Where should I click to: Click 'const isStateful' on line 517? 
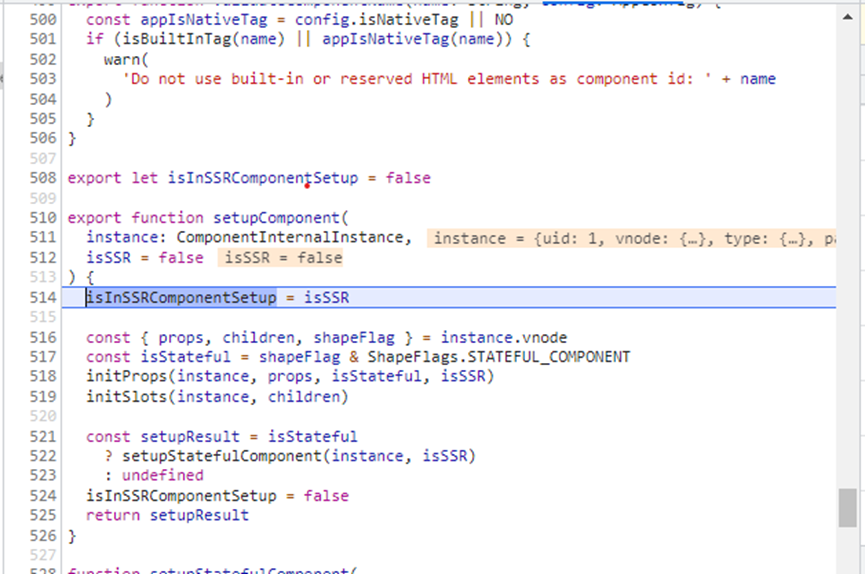point(158,357)
